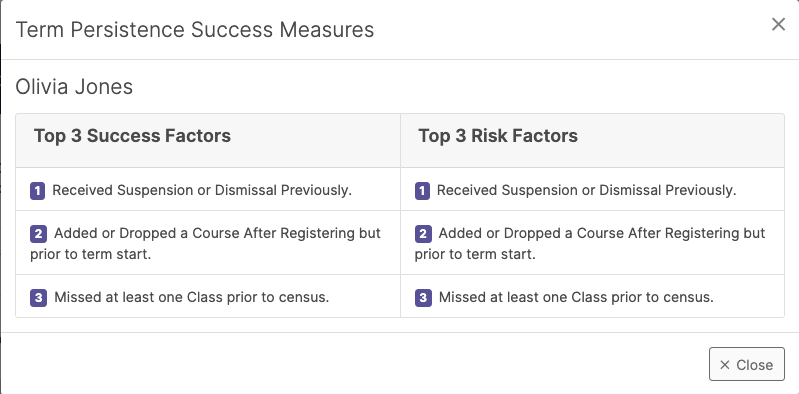Click badge 1 in Success Factors column
The height and width of the screenshot is (394, 799).
pos(37,191)
